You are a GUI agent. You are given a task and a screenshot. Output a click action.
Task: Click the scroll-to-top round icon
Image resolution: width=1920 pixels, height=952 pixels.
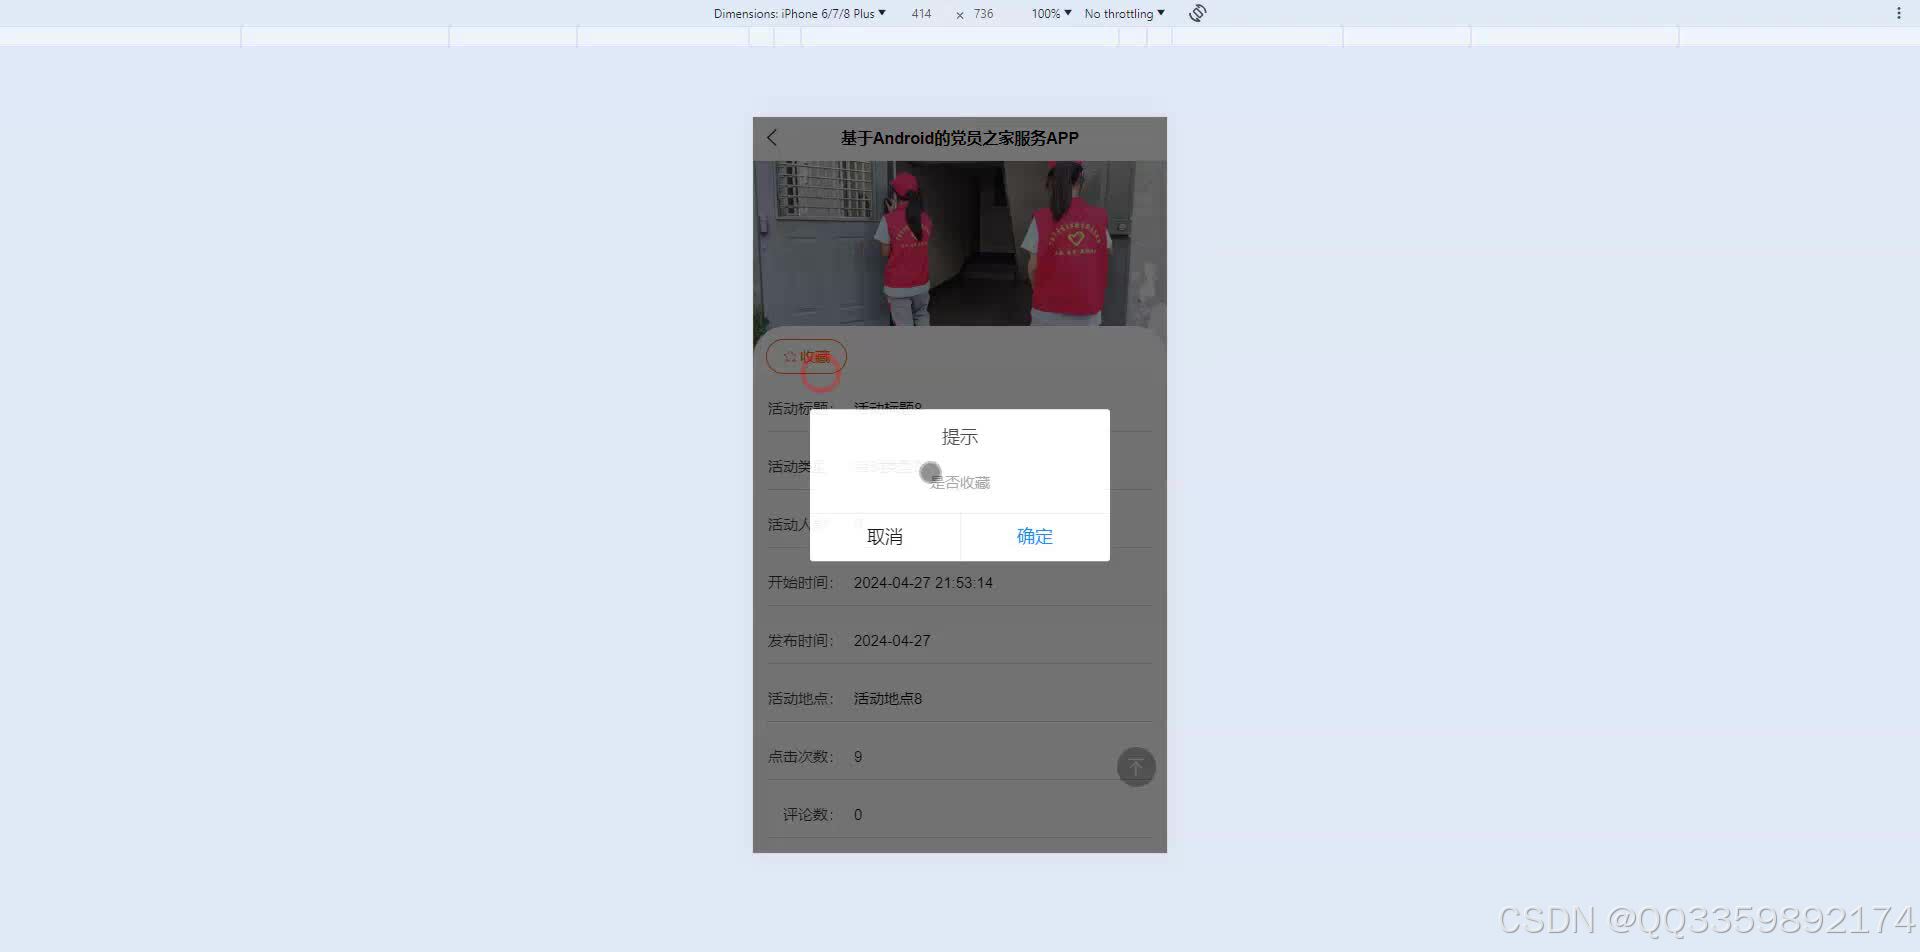(1136, 767)
